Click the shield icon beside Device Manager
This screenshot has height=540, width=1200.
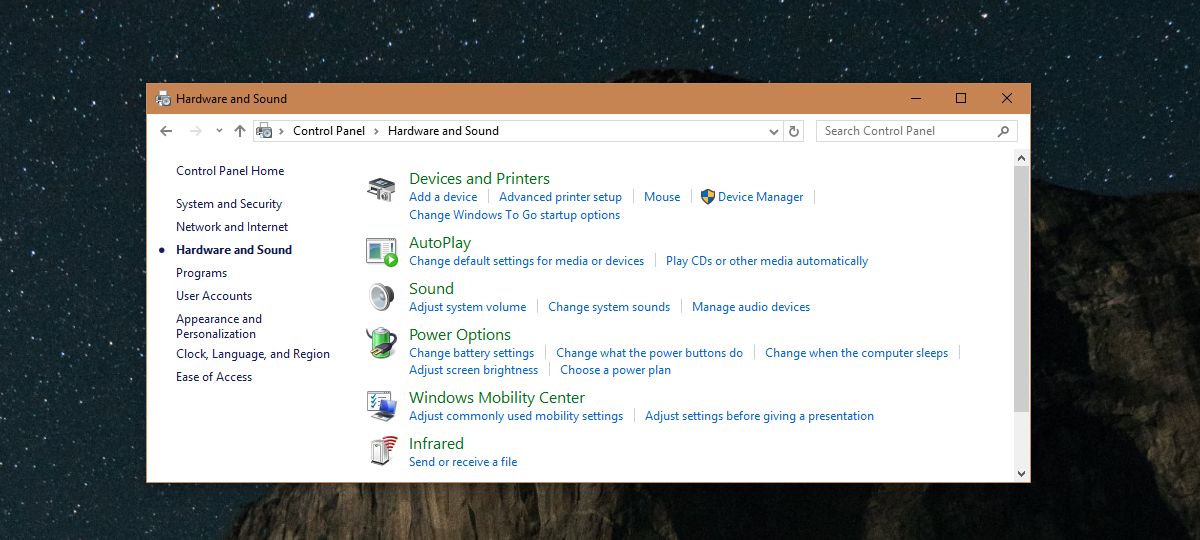(x=708, y=197)
